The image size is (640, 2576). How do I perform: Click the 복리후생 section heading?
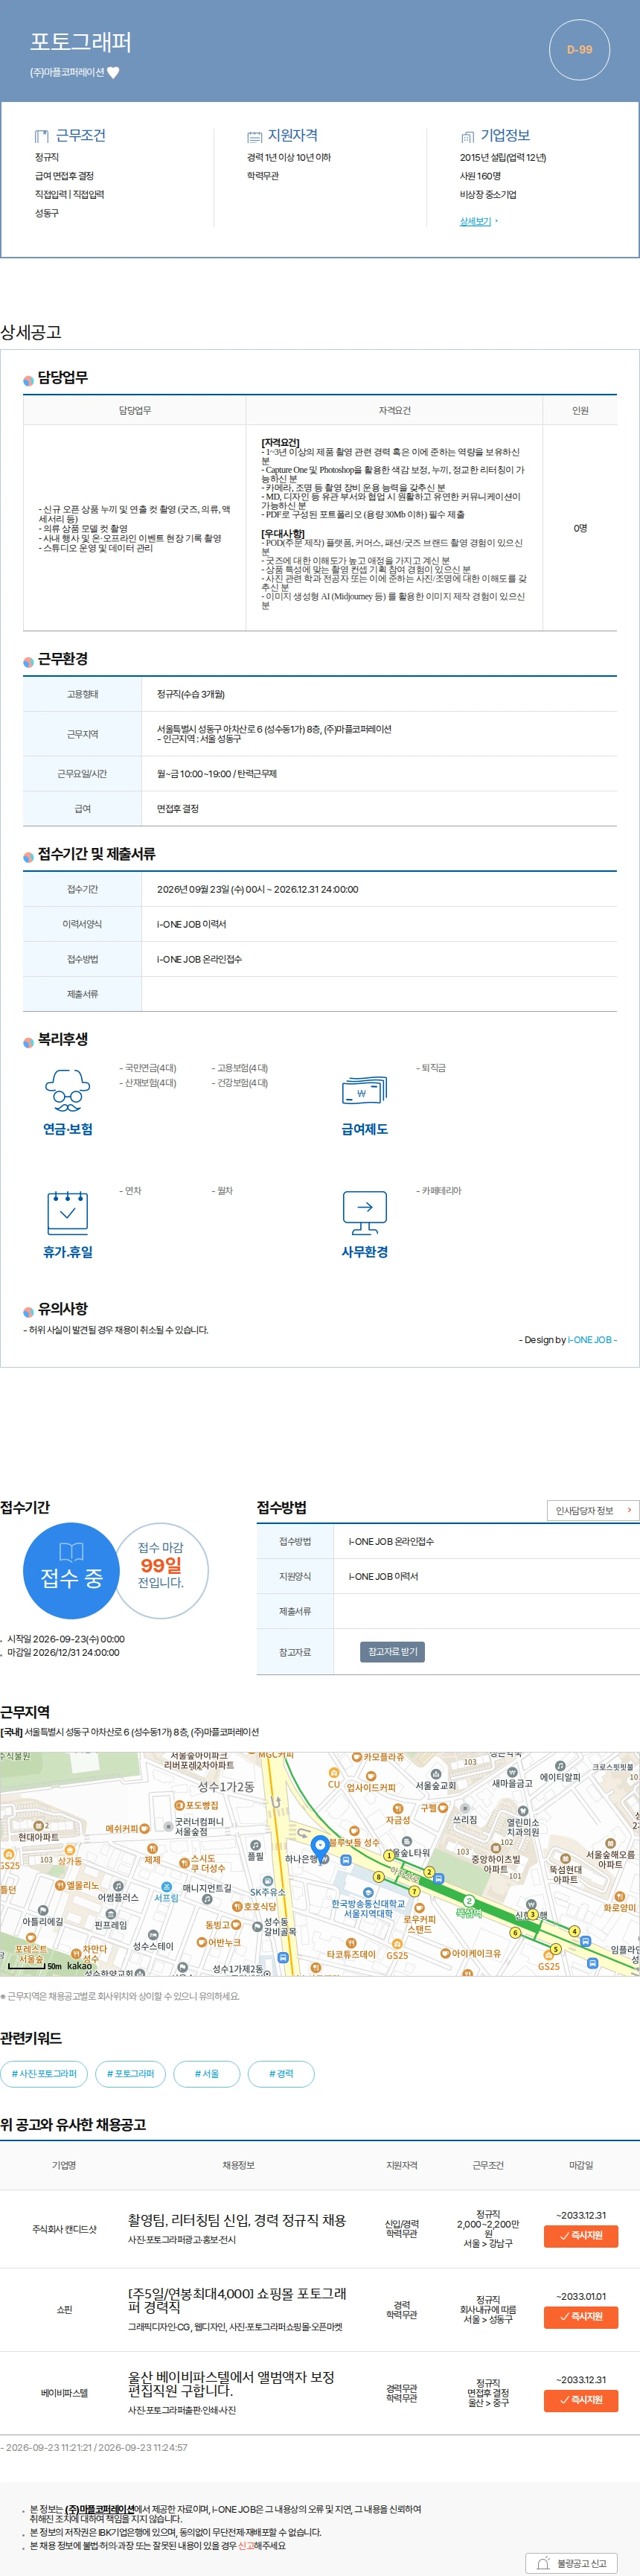(62, 1039)
